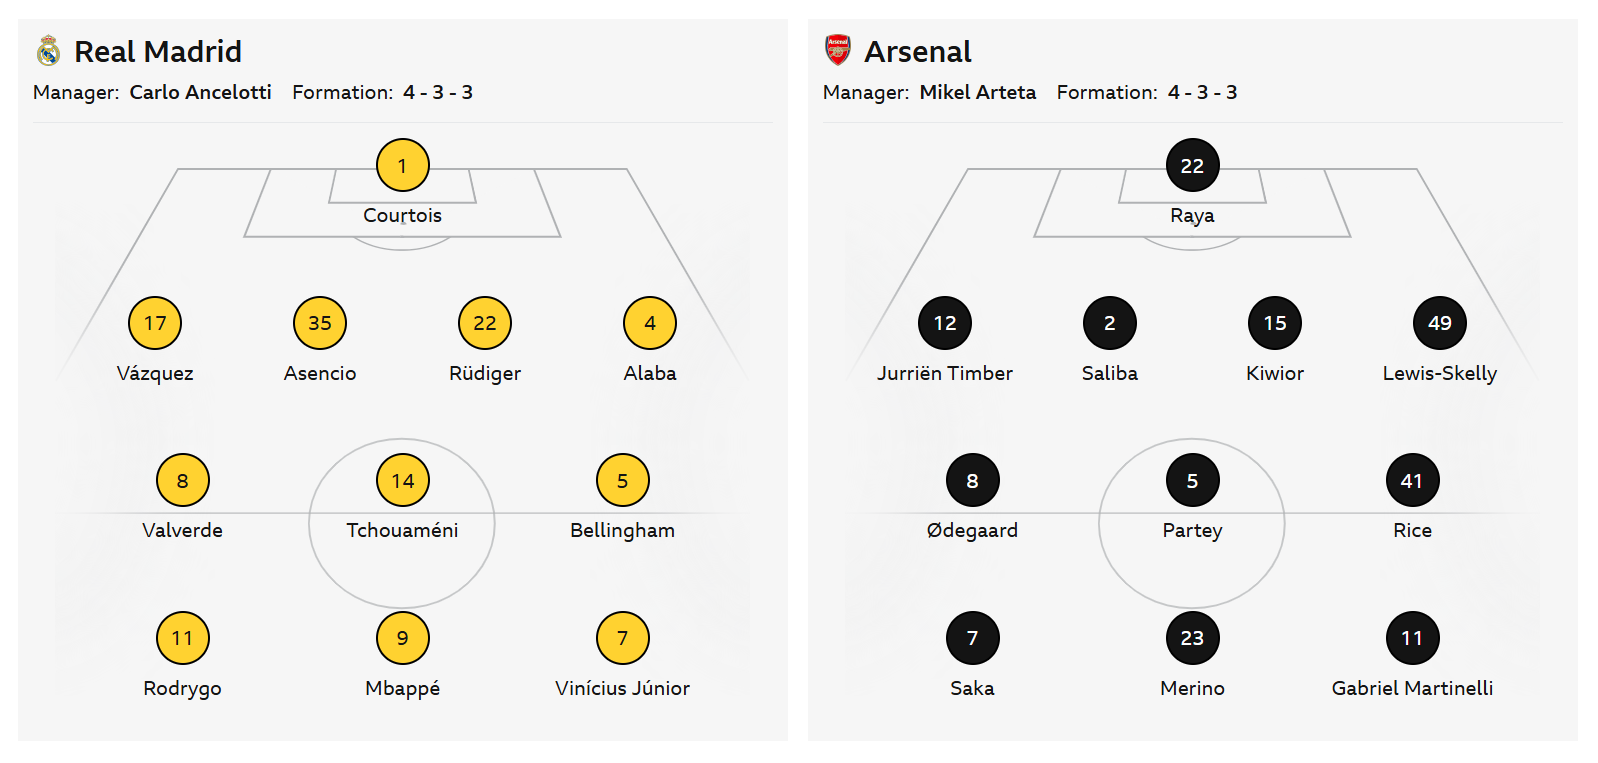Click the Real Madrid club crest
Image resolution: width=1598 pixels, height=763 pixels.
pos(48,51)
